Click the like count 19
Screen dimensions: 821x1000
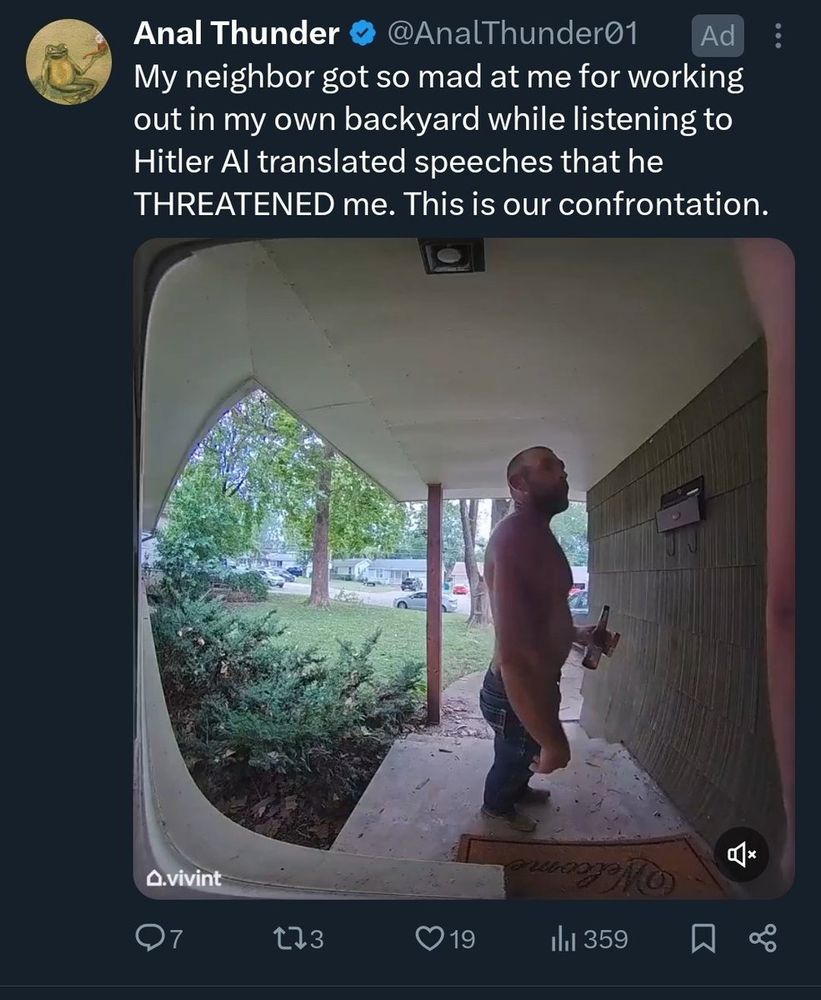tap(462, 939)
